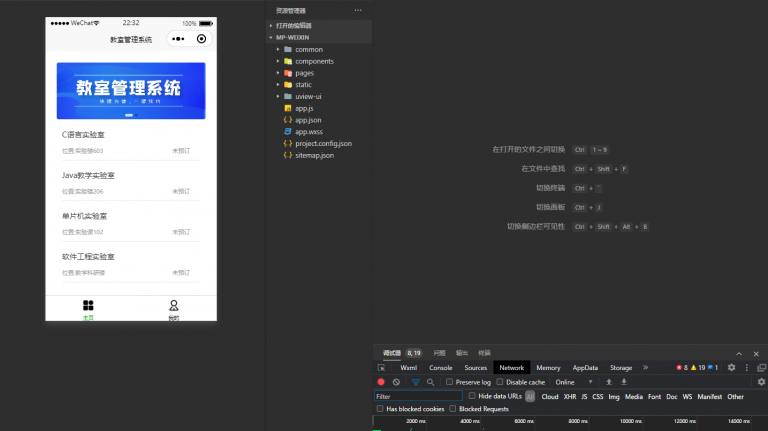The width and height of the screenshot is (768, 431).
Task: Toggle the network filter funnel icon
Action: click(x=415, y=382)
